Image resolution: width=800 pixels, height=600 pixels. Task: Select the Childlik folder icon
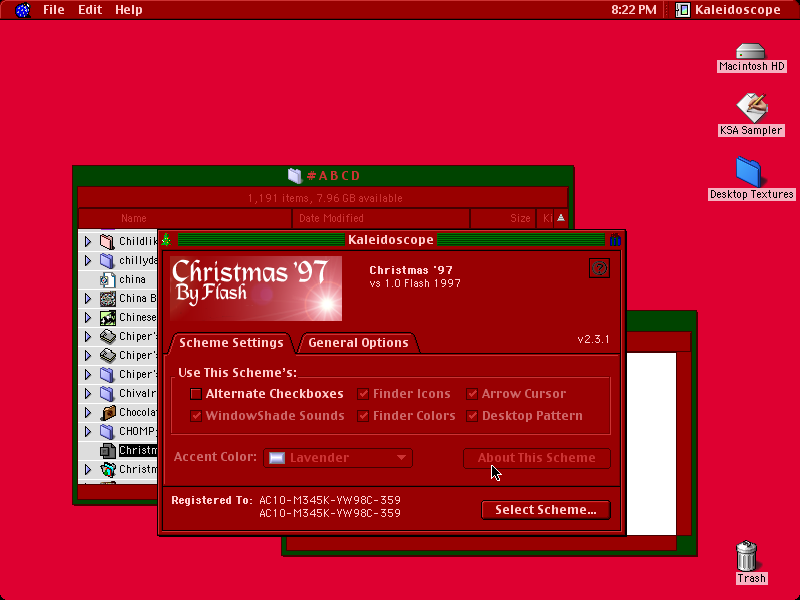click(107, 241)
